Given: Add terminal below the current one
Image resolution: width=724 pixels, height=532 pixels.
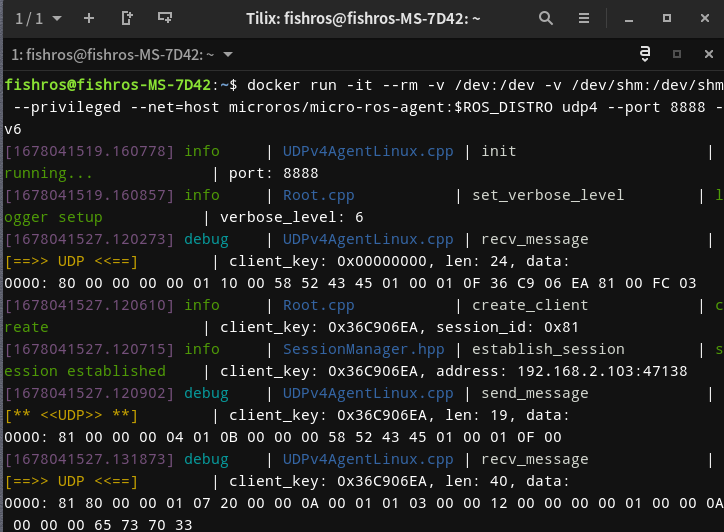Looking at the screenshot, I should pos(165,18).
